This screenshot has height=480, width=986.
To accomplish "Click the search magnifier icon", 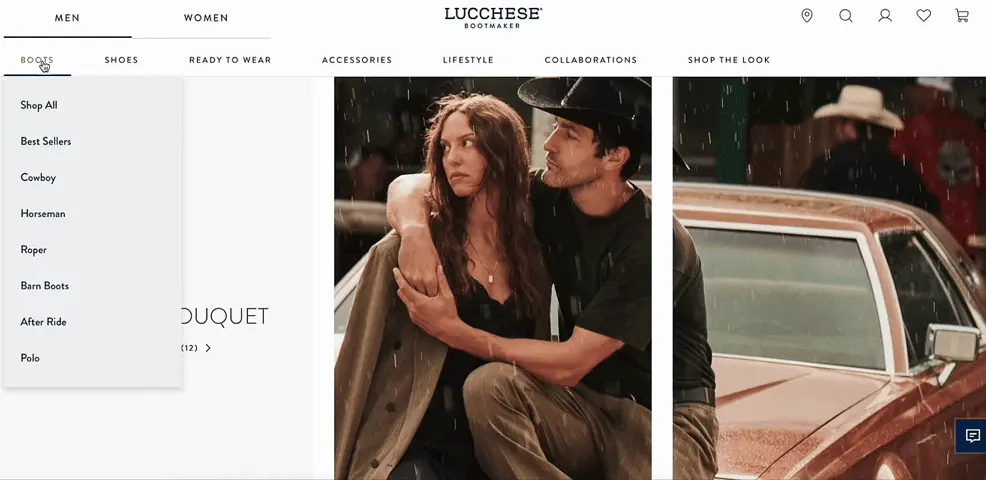I will point(846,16).
